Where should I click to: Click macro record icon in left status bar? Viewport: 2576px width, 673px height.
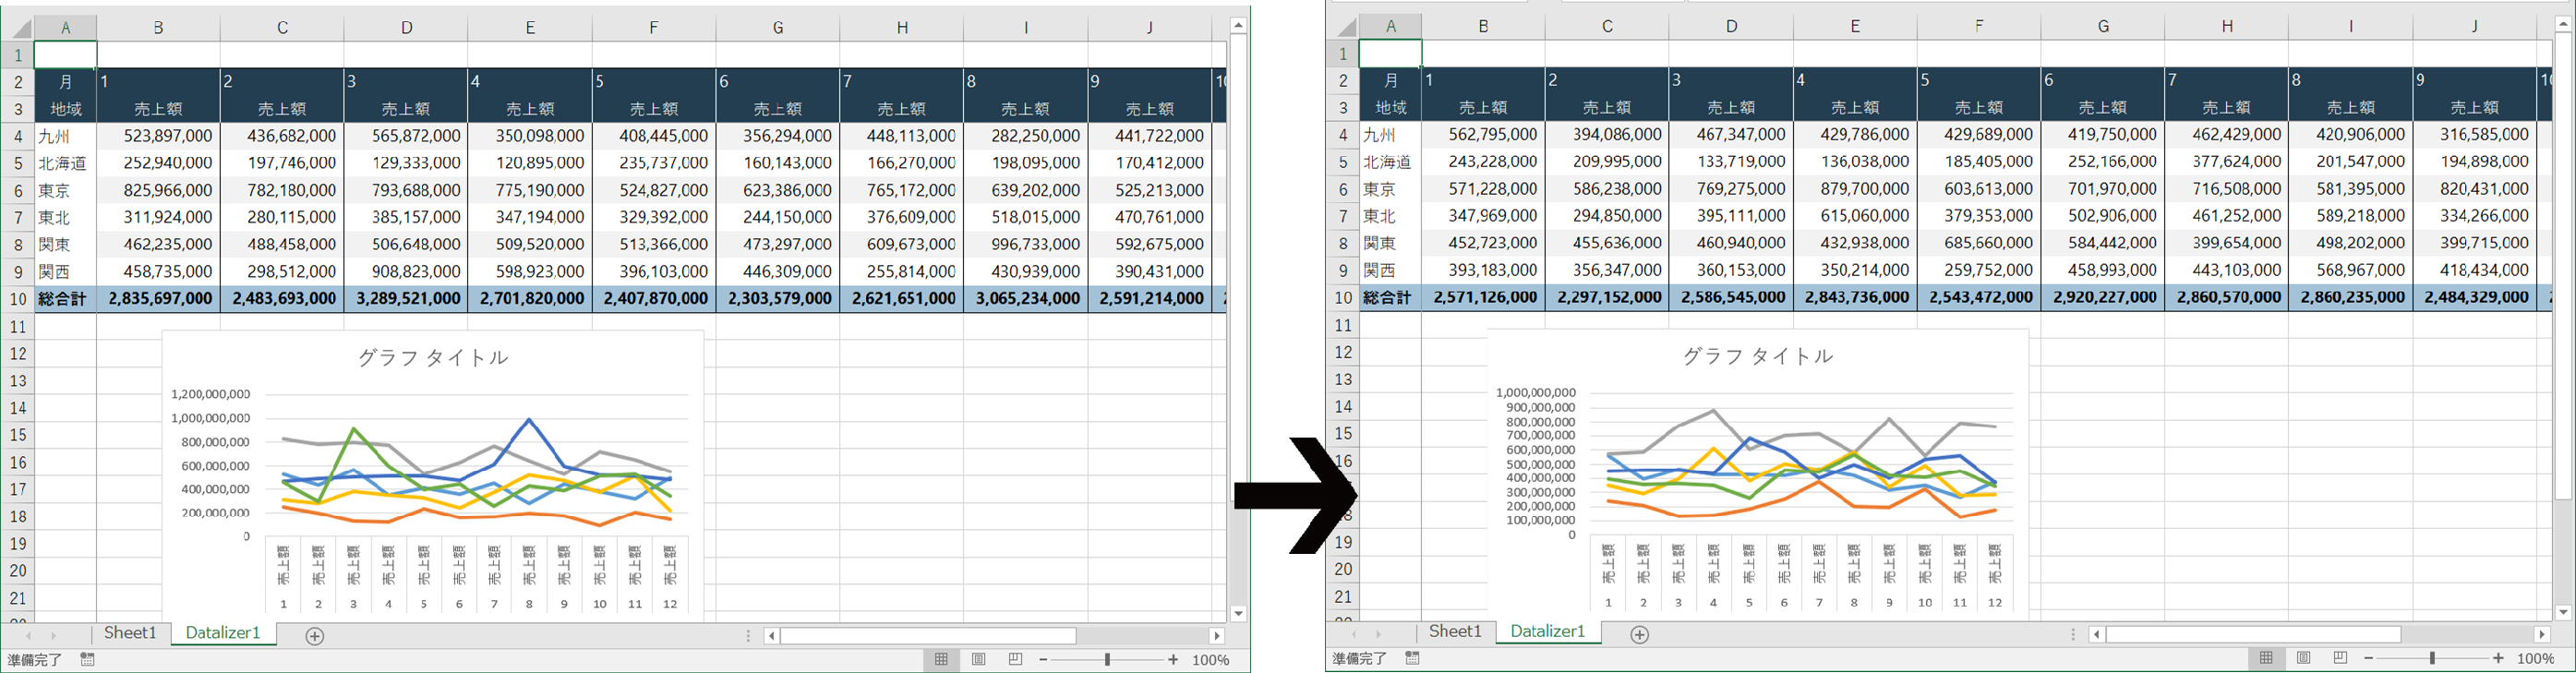pos(88,660)
